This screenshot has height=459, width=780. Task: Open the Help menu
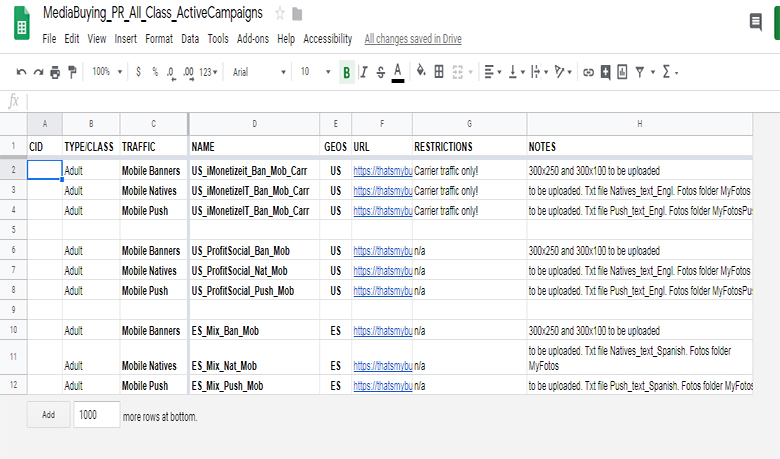pyautogui.click(x=286, y=39)
